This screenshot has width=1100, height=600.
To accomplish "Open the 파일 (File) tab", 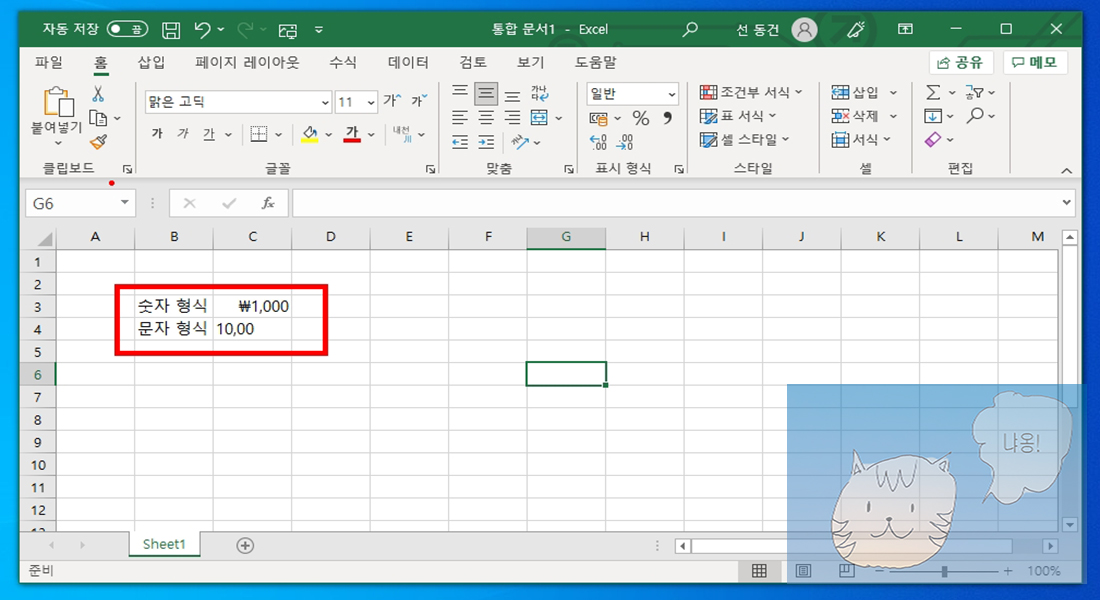I will pos(48,62).
